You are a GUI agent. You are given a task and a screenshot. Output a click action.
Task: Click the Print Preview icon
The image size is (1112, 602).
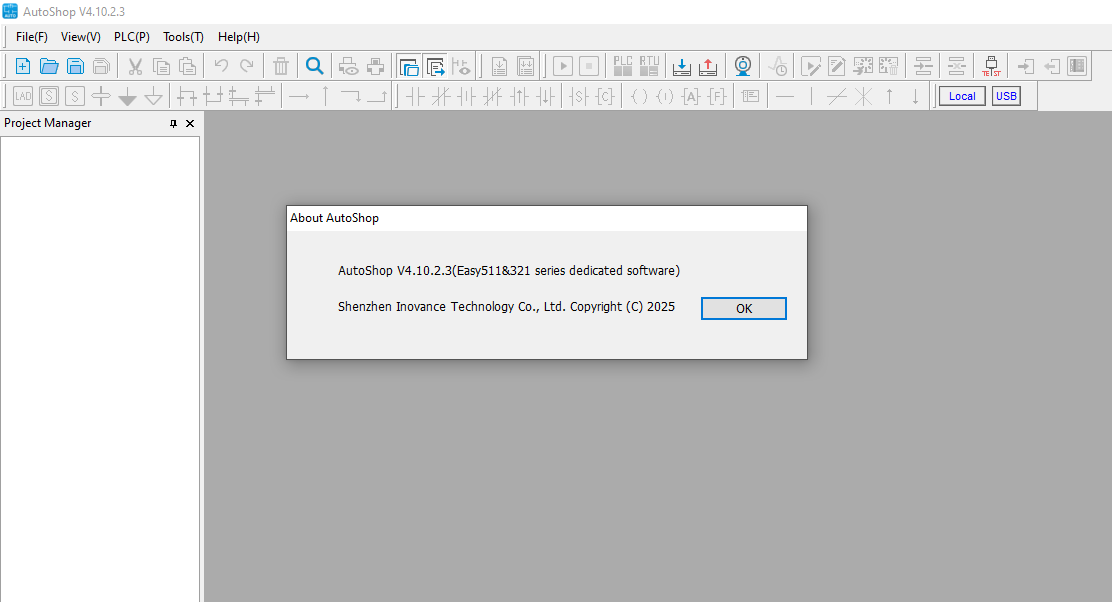pos(348,67)
